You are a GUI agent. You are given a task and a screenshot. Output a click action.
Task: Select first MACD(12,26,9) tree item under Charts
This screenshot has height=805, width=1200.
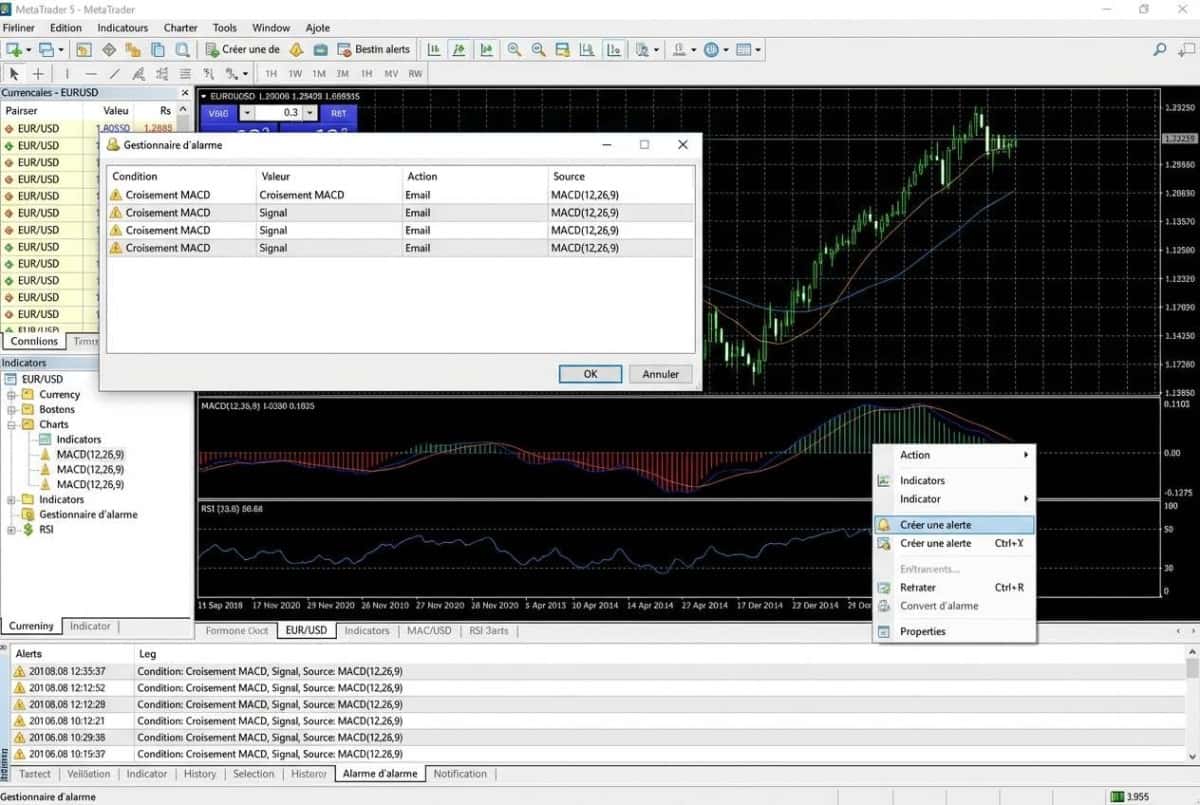click(90, 455)
